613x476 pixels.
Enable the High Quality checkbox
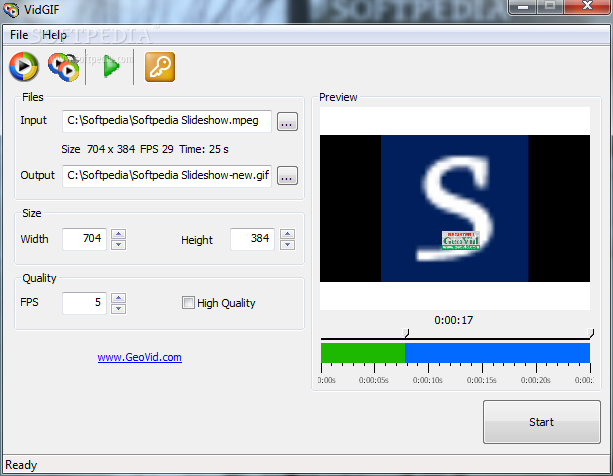(x=188, y=302)
